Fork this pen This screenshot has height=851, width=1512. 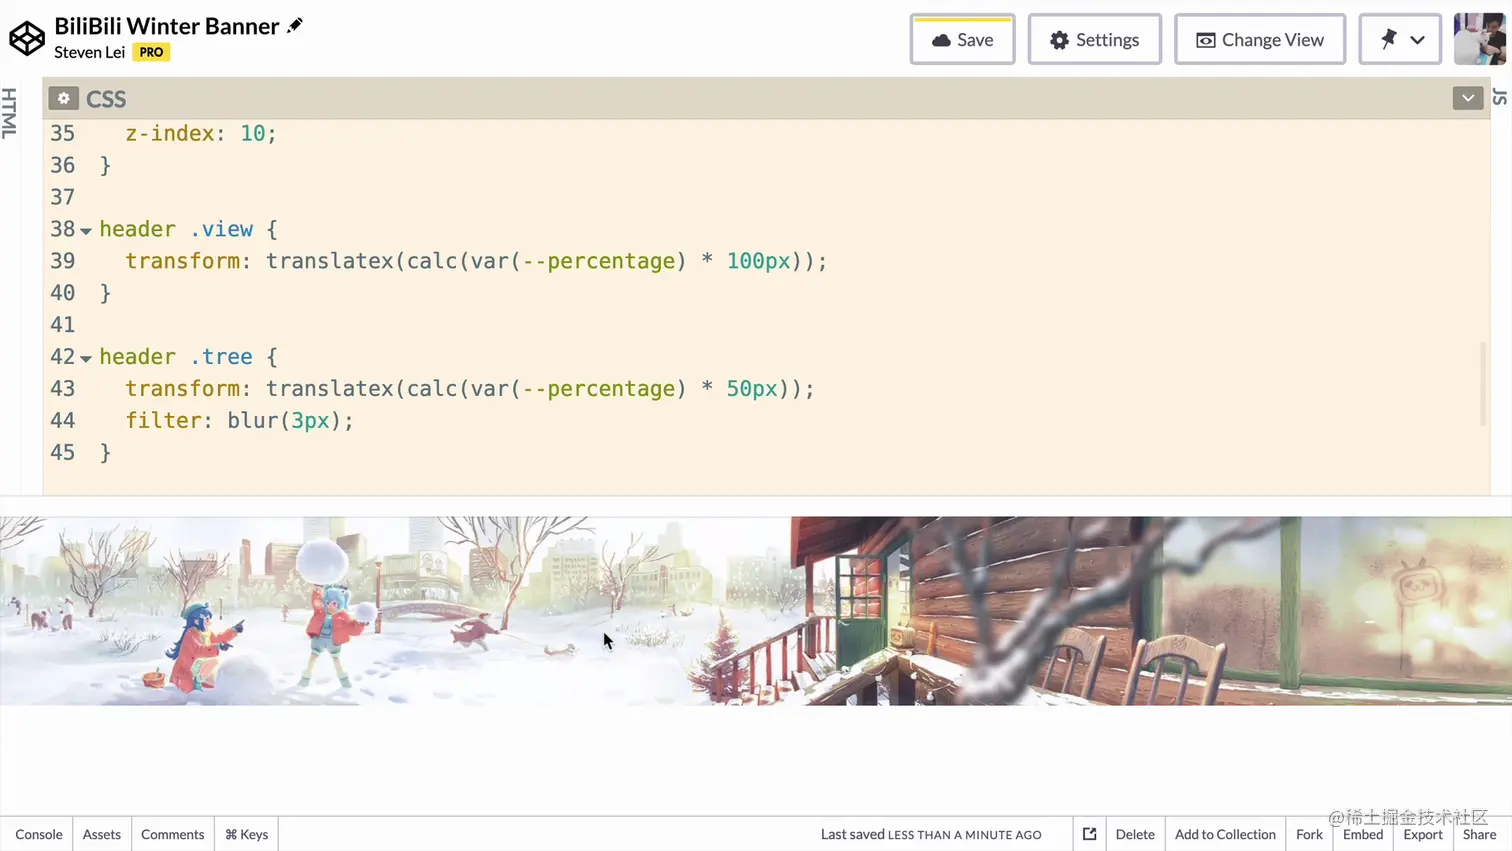click(1309, 834)
